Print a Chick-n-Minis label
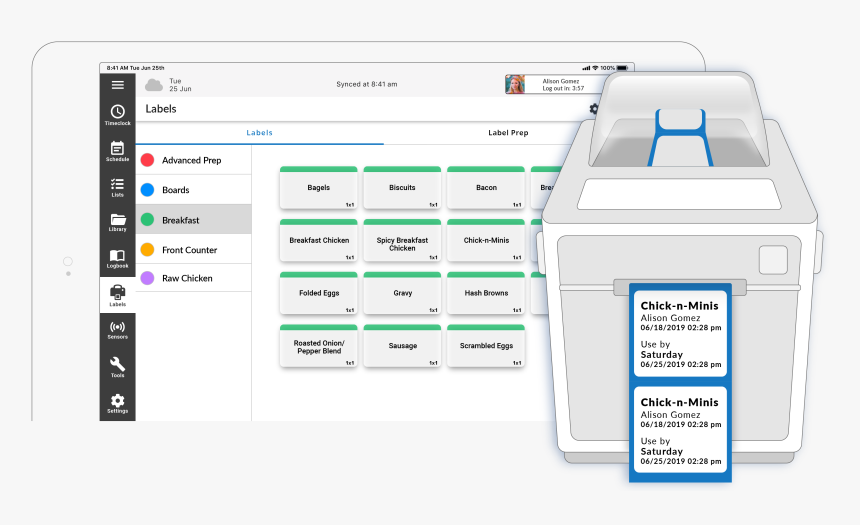Screen dimensions: 860x525 (486, 240)
